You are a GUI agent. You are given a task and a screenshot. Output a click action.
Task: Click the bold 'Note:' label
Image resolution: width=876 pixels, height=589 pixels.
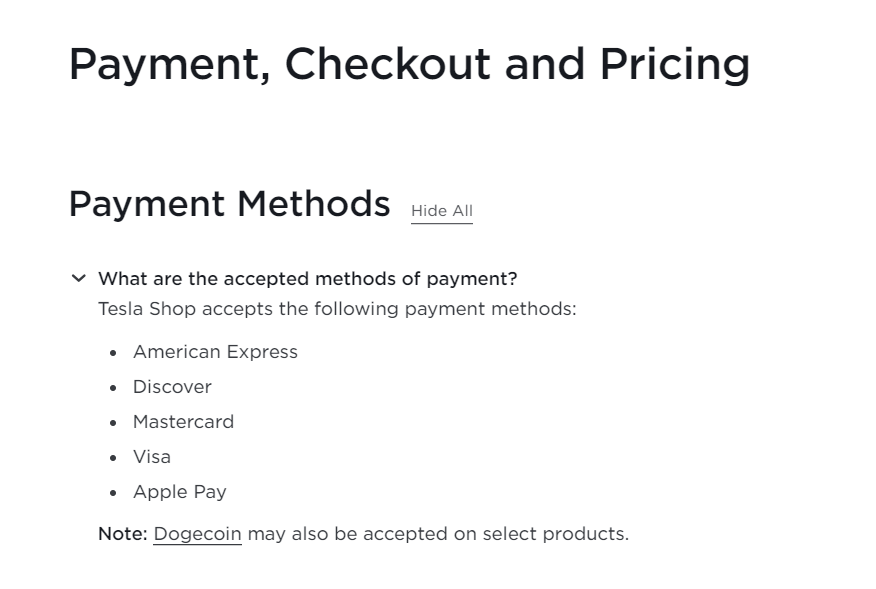122,534
